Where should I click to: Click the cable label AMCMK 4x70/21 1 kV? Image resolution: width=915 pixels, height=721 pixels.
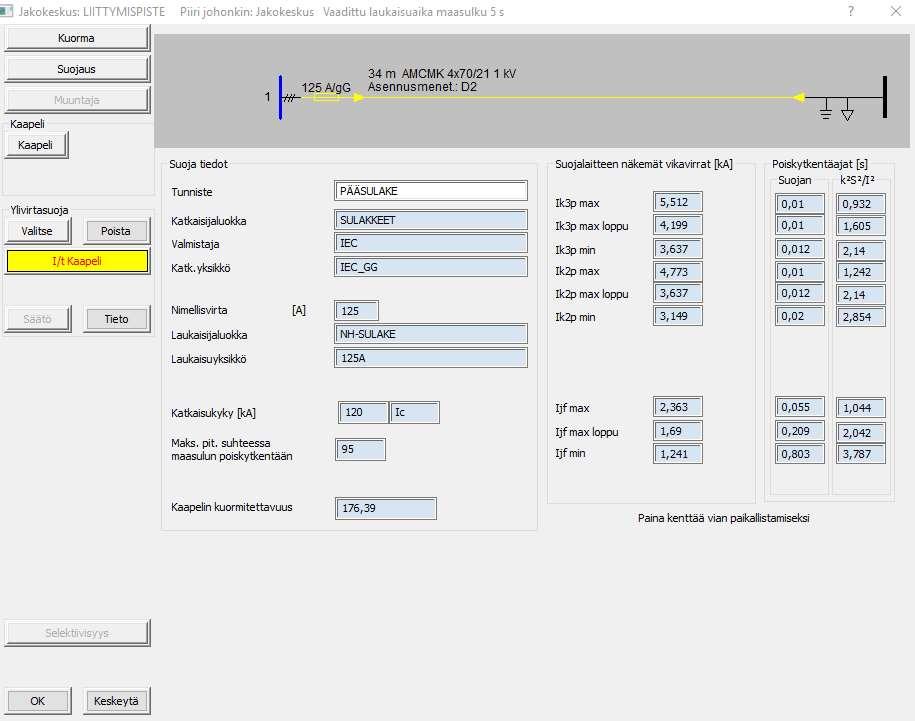tap(459, 74)
